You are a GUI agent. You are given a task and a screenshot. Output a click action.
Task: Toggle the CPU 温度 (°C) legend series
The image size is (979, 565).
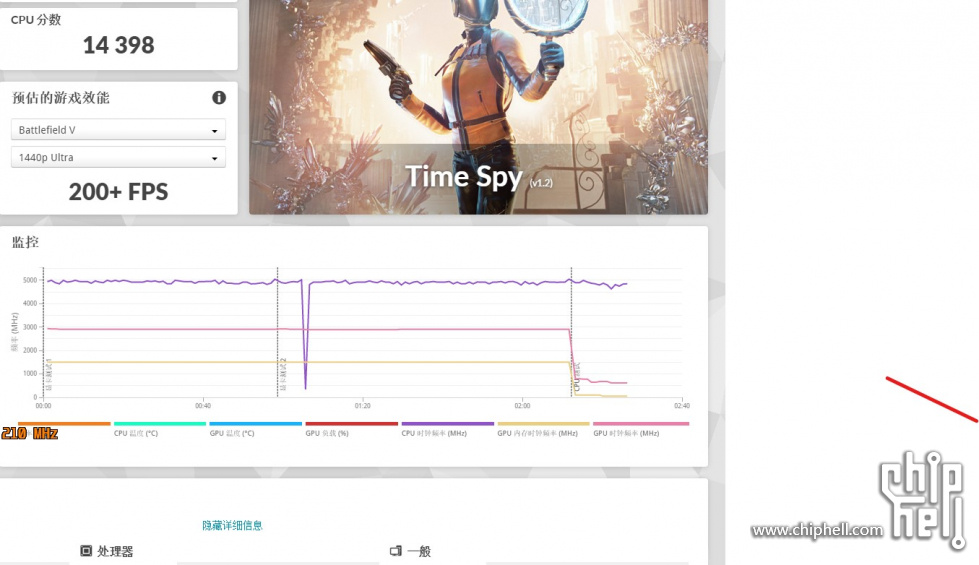click(159, 429)
